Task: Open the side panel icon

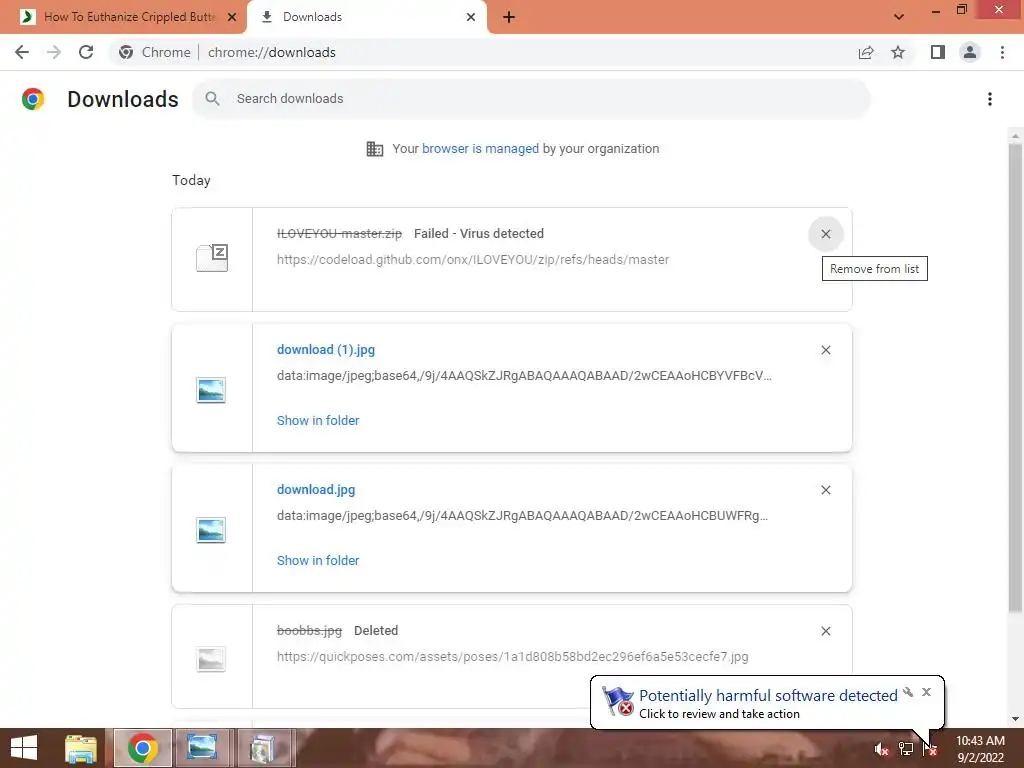Action: (938, 52)
